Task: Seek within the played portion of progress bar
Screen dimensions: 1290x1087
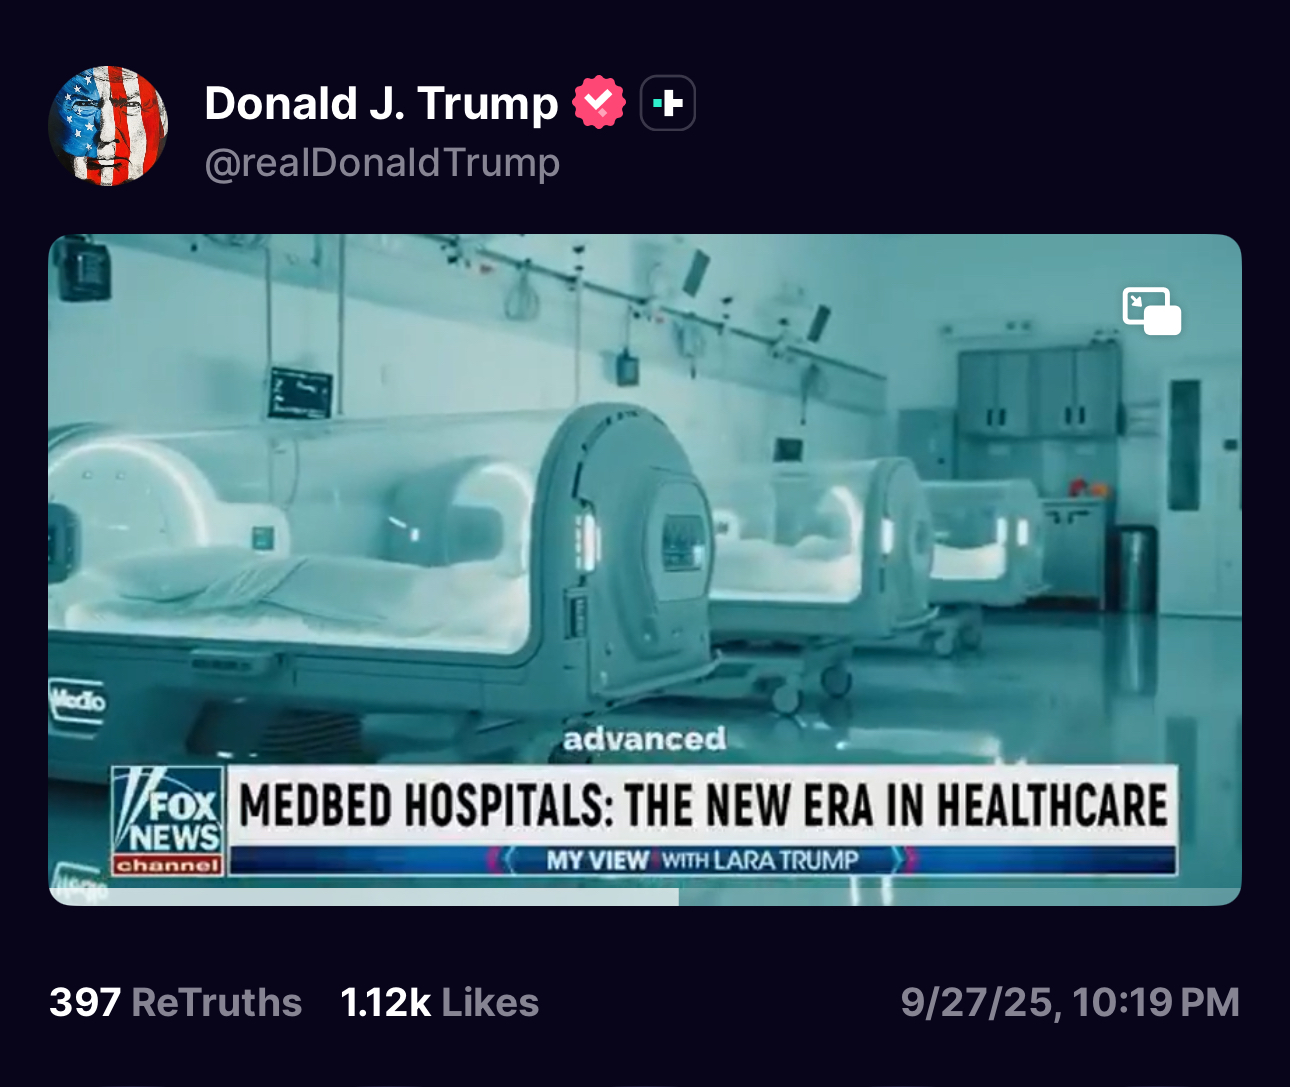Action: 365,897
